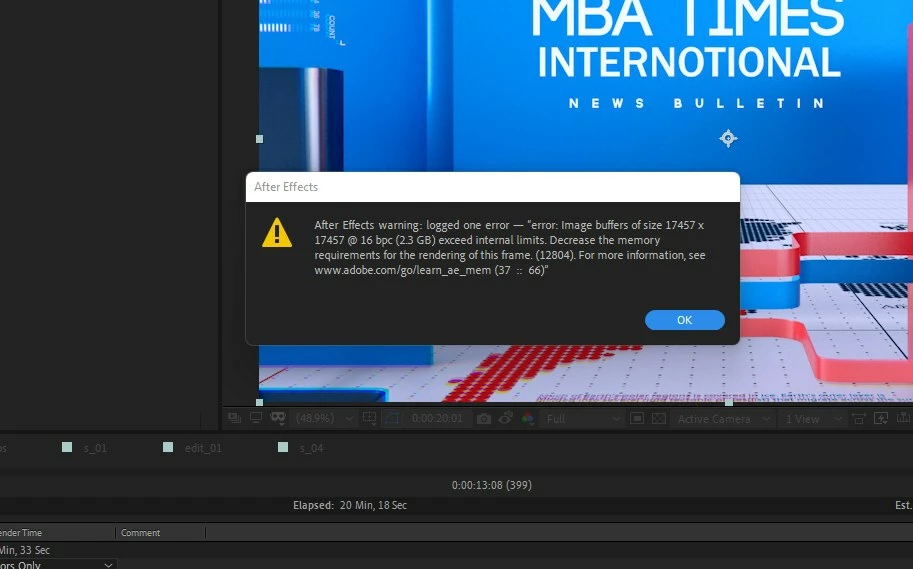Viewport: 913px width, 569px height.
Task: Click the Min, 33 Sec render time value
Action: 25,550
